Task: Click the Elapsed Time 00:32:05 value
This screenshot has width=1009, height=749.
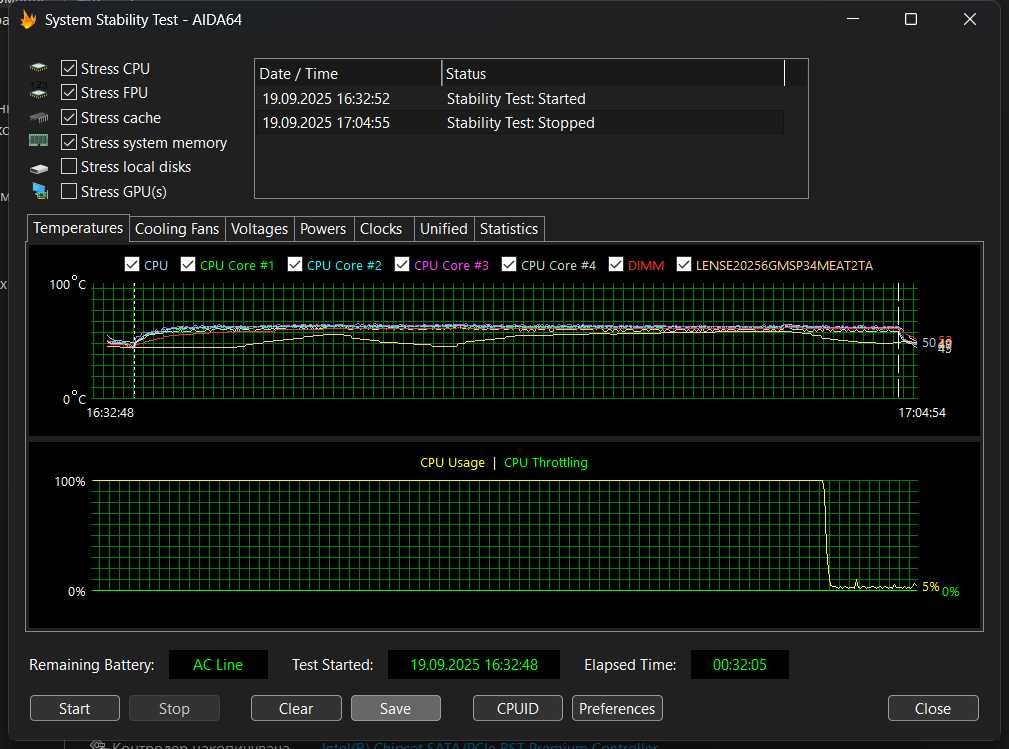Action: [x=740, y=665]
